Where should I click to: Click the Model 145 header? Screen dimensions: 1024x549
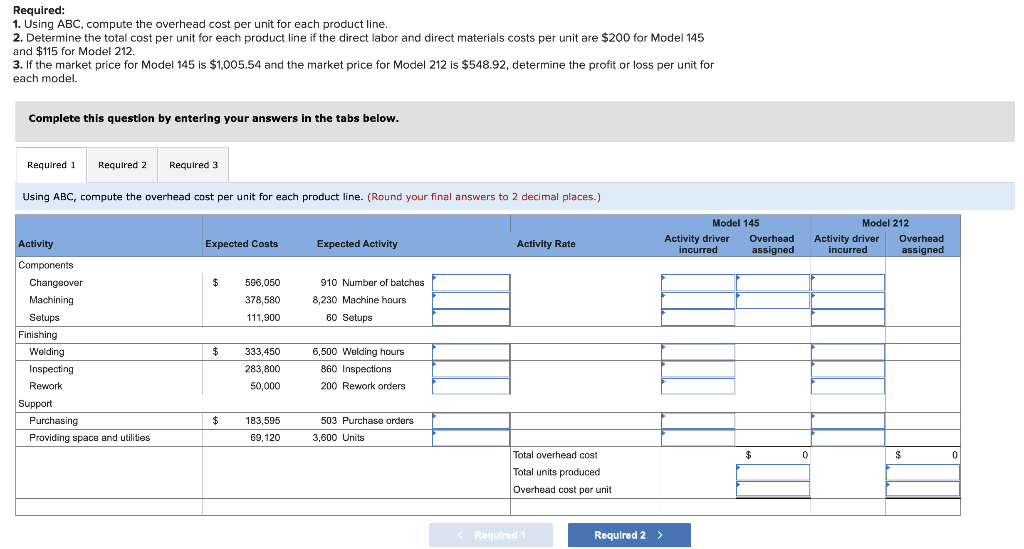(x=735, y=223)
